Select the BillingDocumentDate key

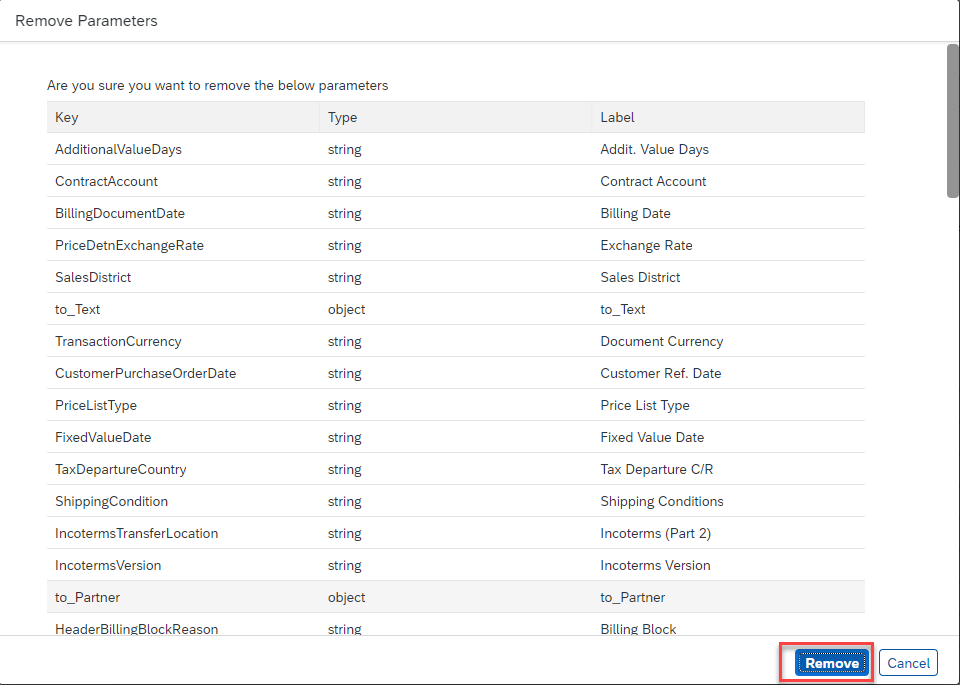pyautogui.click(x=120, y=213)
